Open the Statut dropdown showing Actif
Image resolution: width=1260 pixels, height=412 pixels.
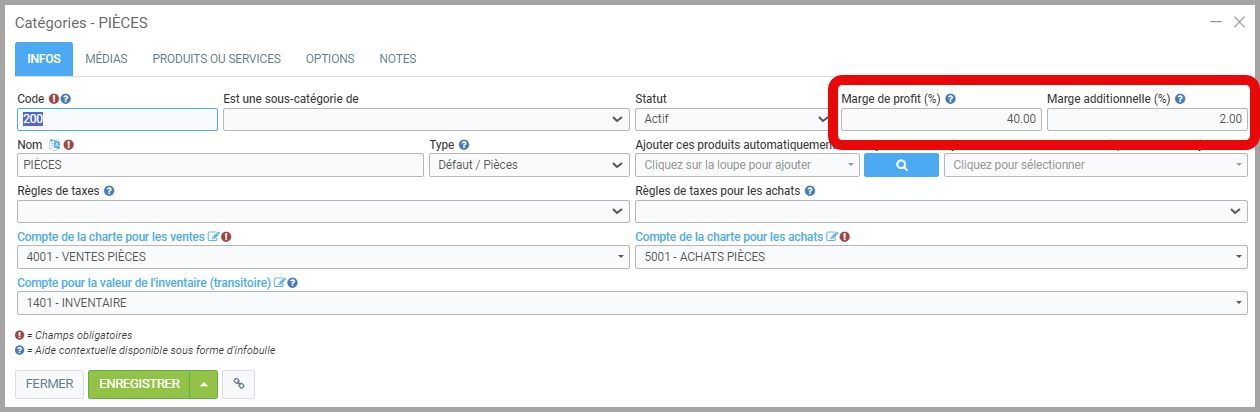click(732, 119)
